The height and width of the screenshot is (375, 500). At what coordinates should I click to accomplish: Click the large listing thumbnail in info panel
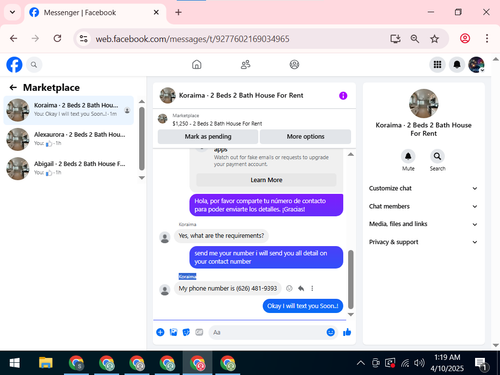click(x=423, y=103)
